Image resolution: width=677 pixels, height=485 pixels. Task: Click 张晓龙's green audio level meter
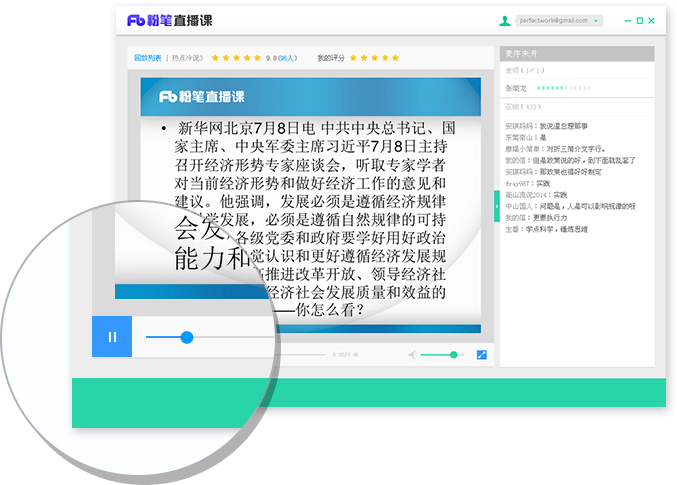[x=563, y=88]
